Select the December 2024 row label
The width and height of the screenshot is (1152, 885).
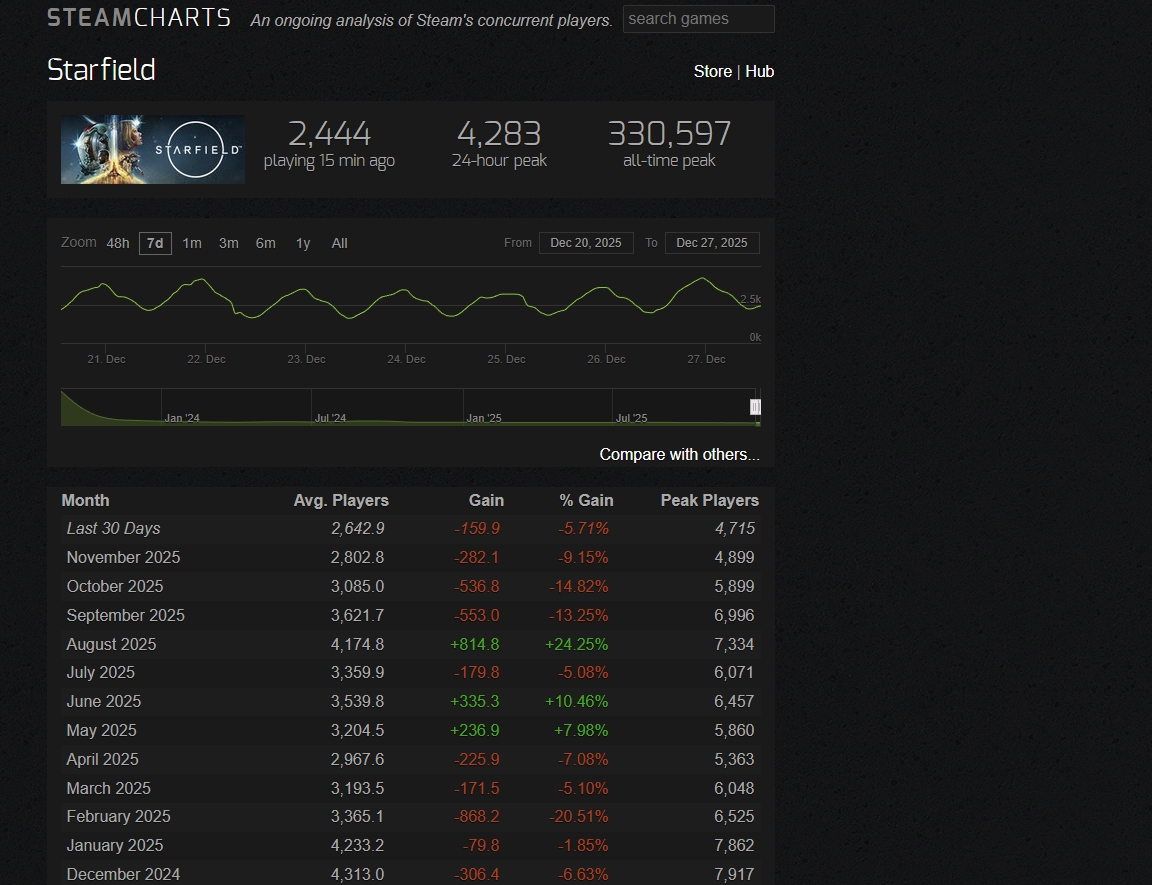click(123, 875)
